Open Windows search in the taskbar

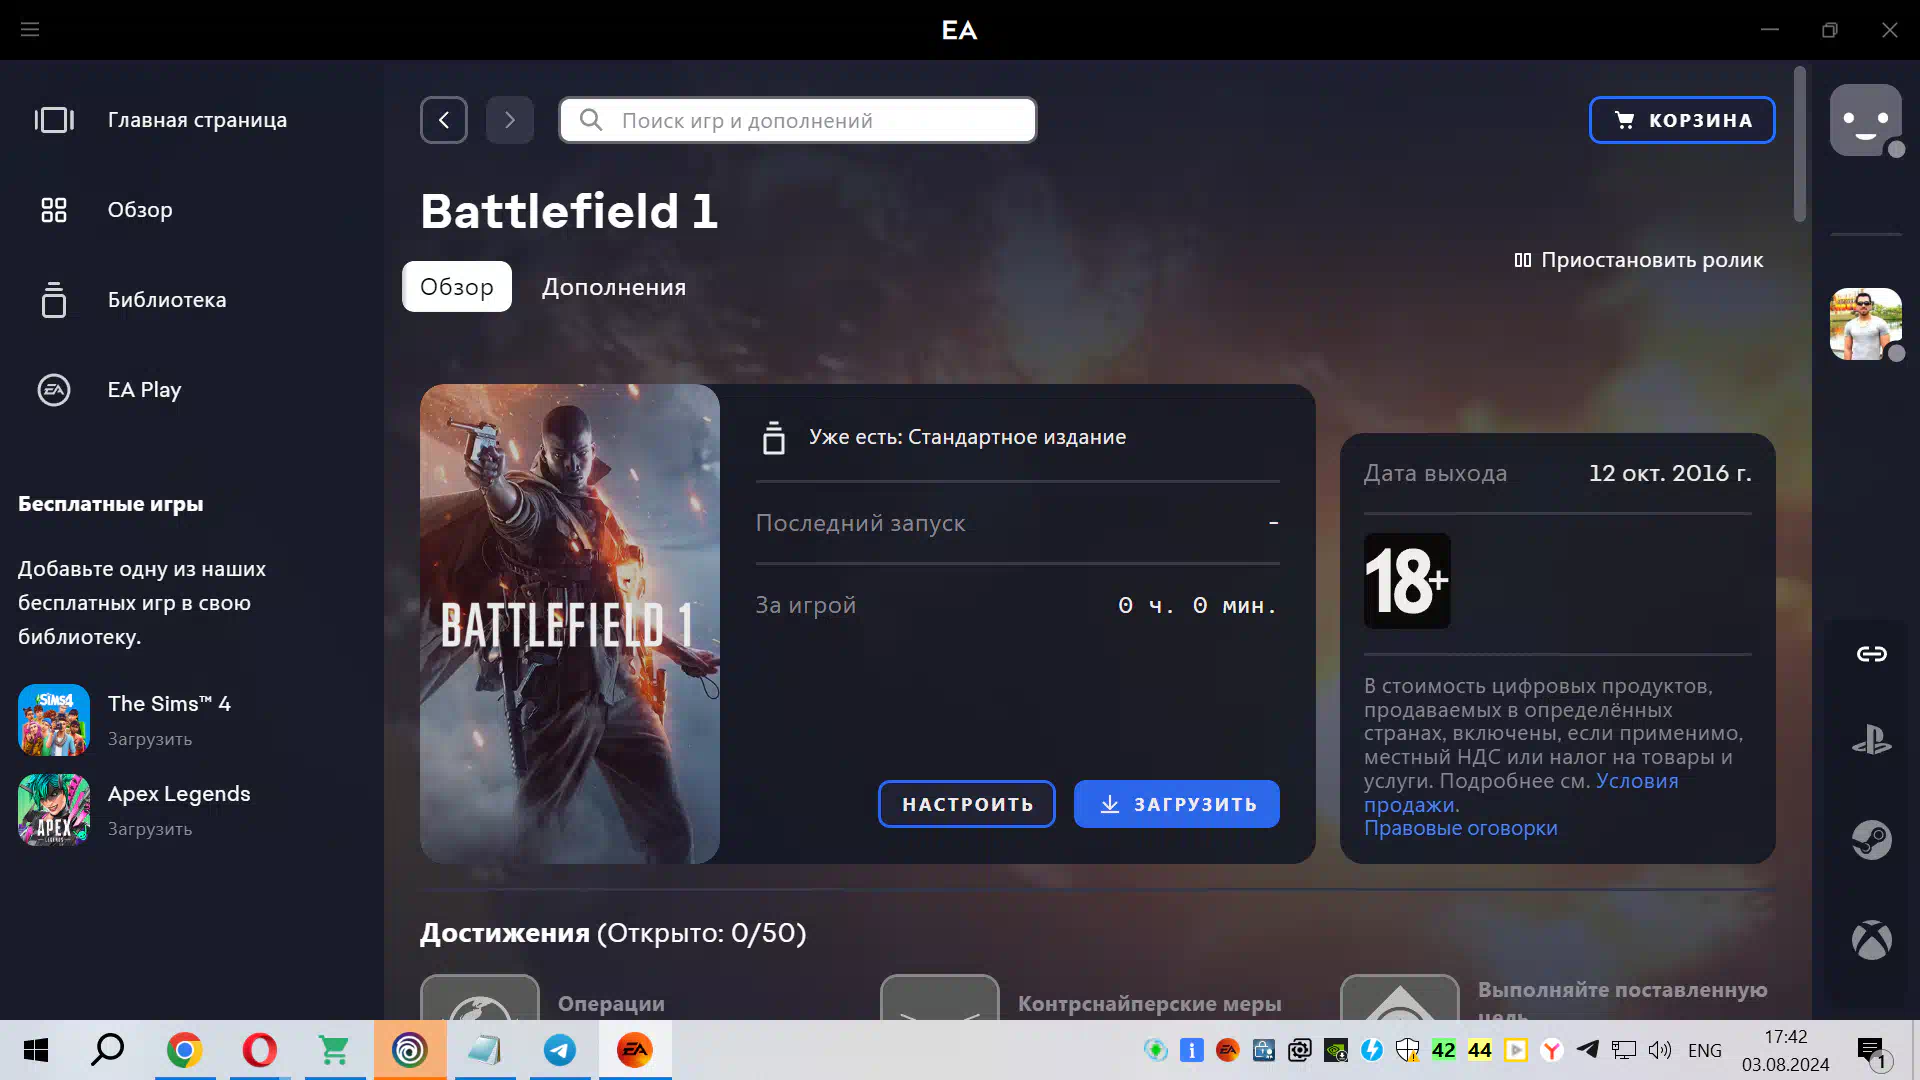point(108,1050)
